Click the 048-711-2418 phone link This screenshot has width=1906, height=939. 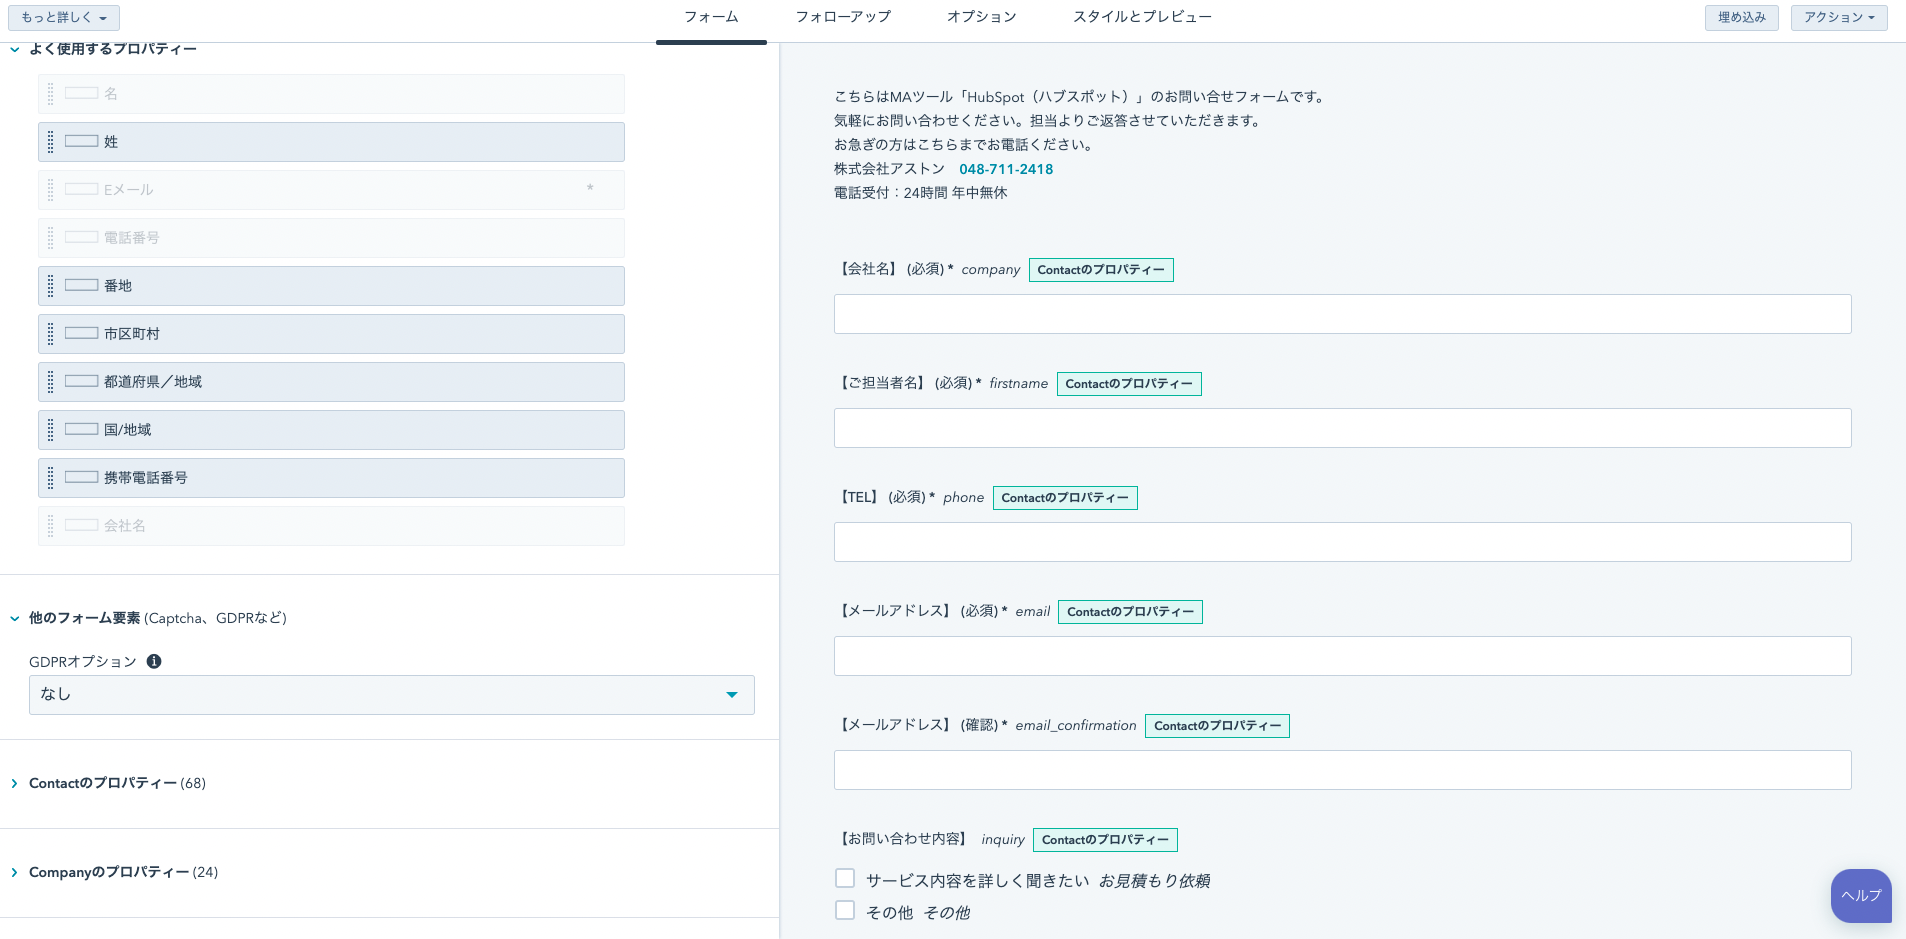1006,169
